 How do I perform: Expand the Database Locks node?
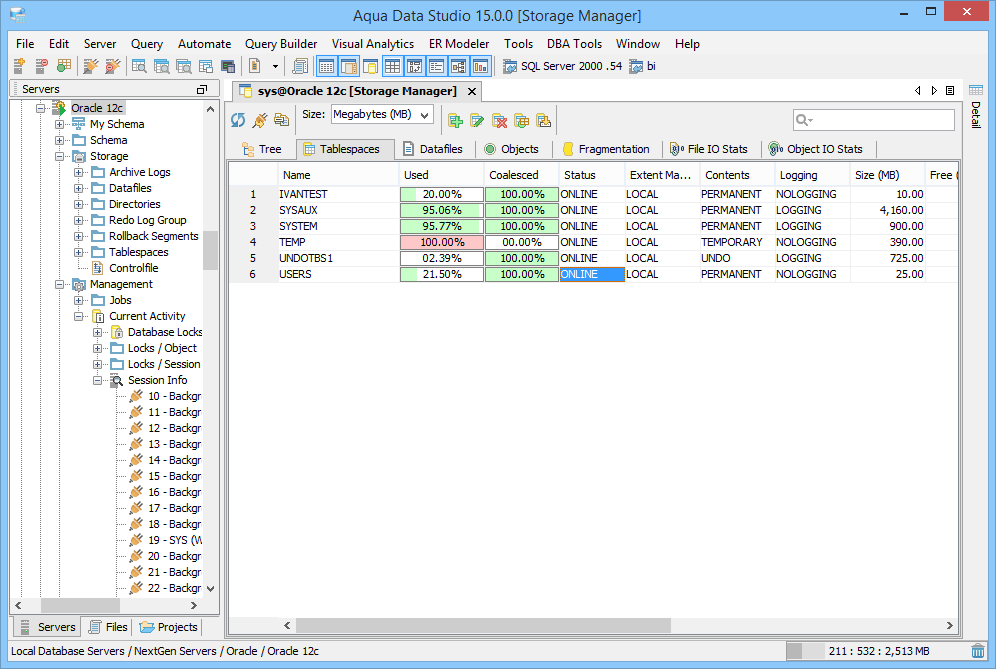tap(97, 332)
